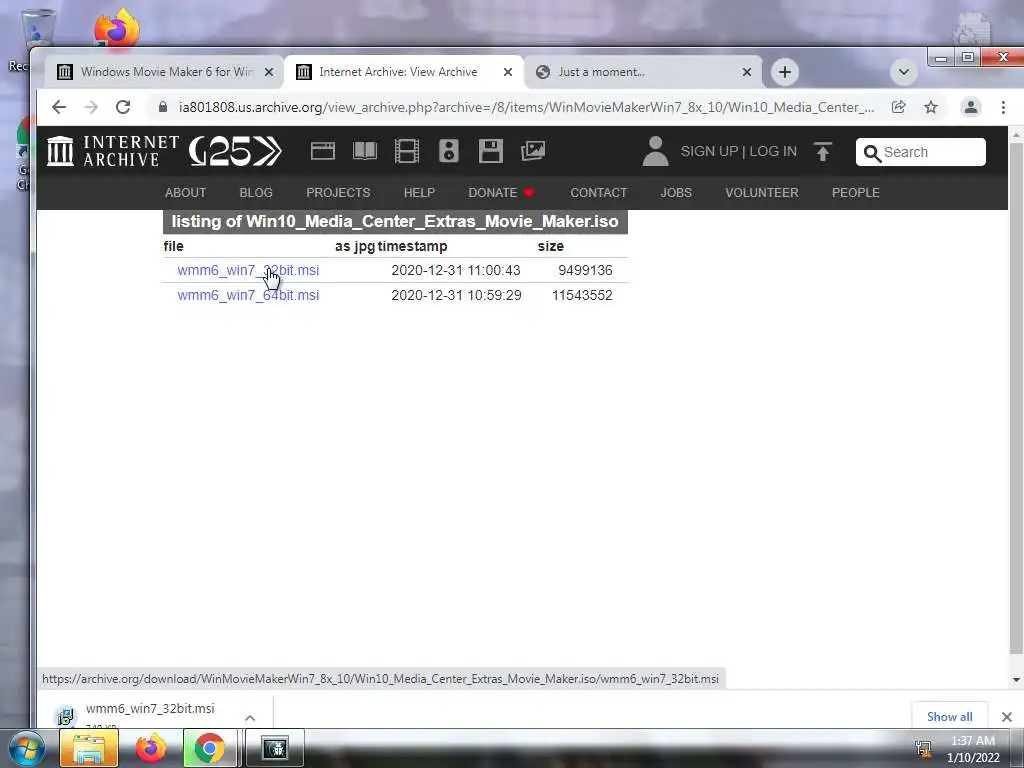Switch to Windows Movie Maker 6 tab
1024x768 pixels.
coord(166,72)
